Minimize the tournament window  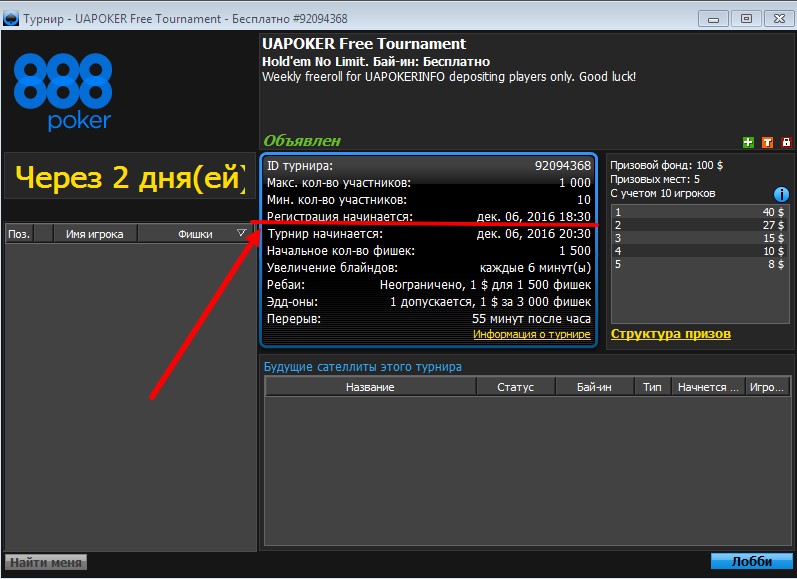713,19
